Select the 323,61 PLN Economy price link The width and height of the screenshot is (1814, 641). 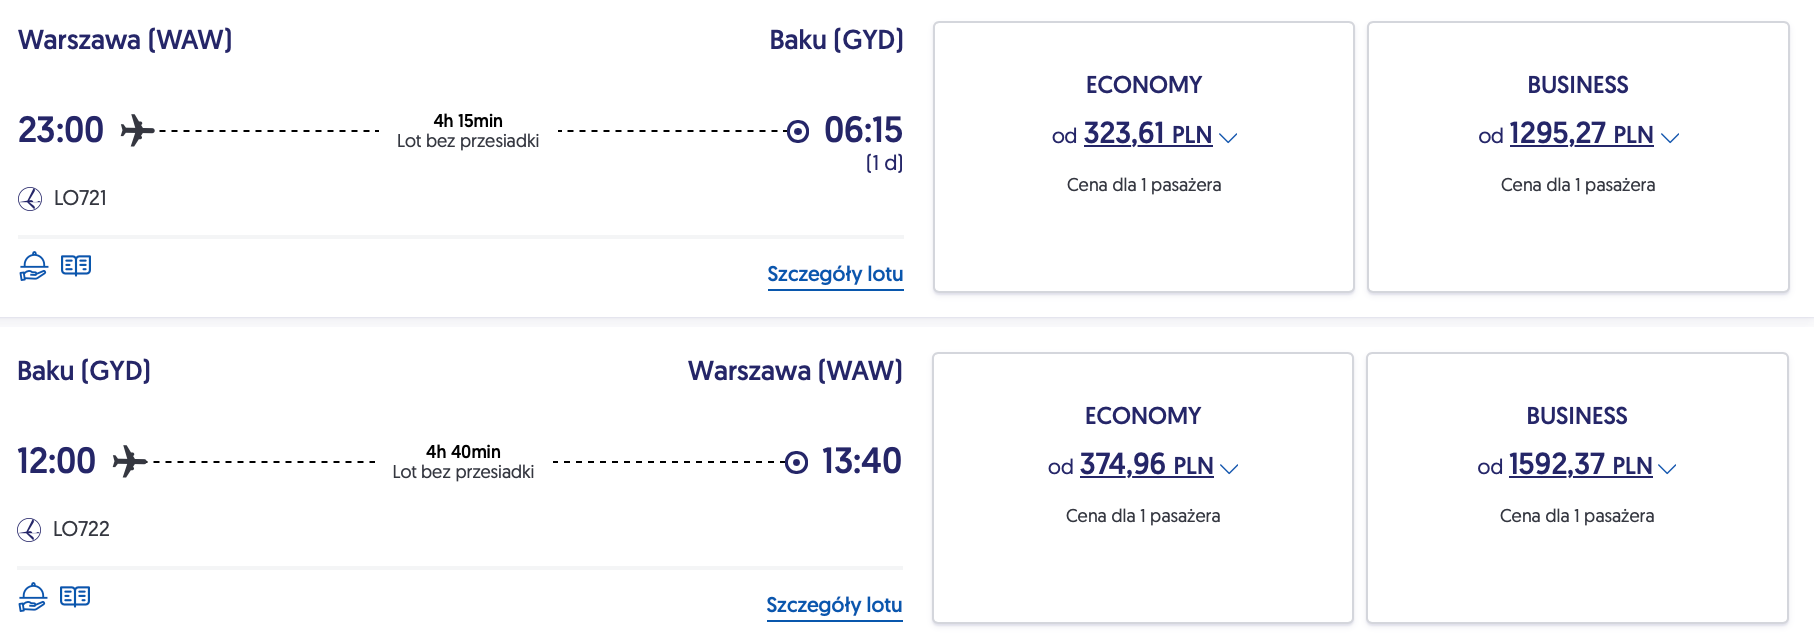click(x=1147, y=134)
